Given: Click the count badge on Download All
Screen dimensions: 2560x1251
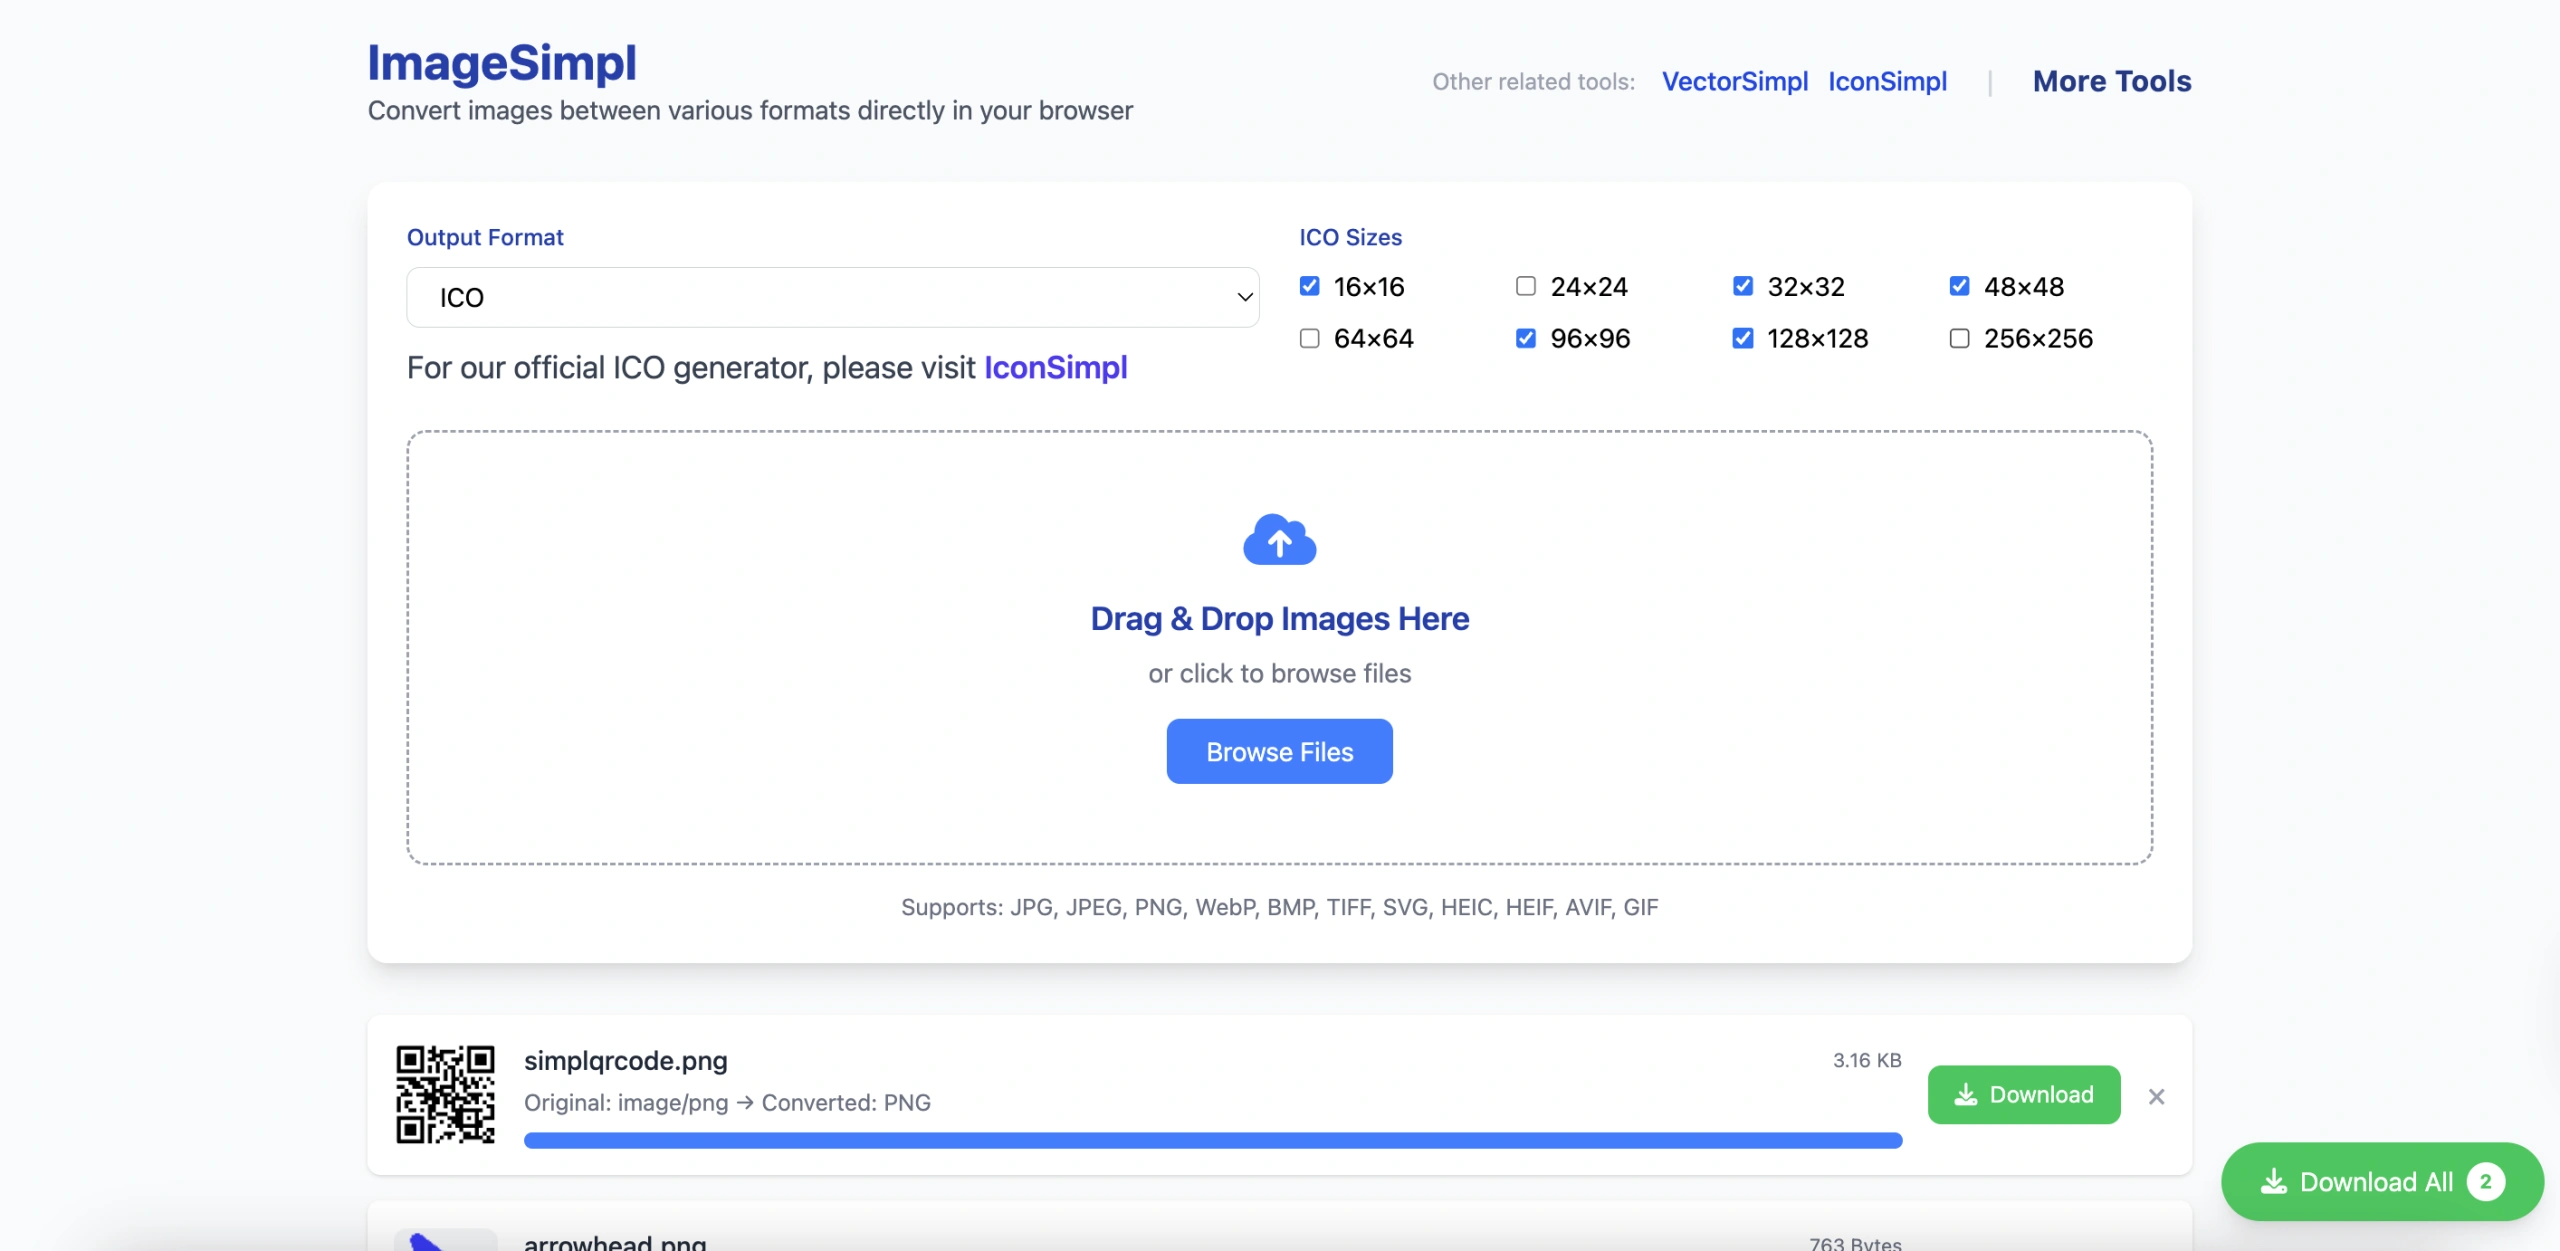Looking at the screenshot, I should coord(2485,1181).
